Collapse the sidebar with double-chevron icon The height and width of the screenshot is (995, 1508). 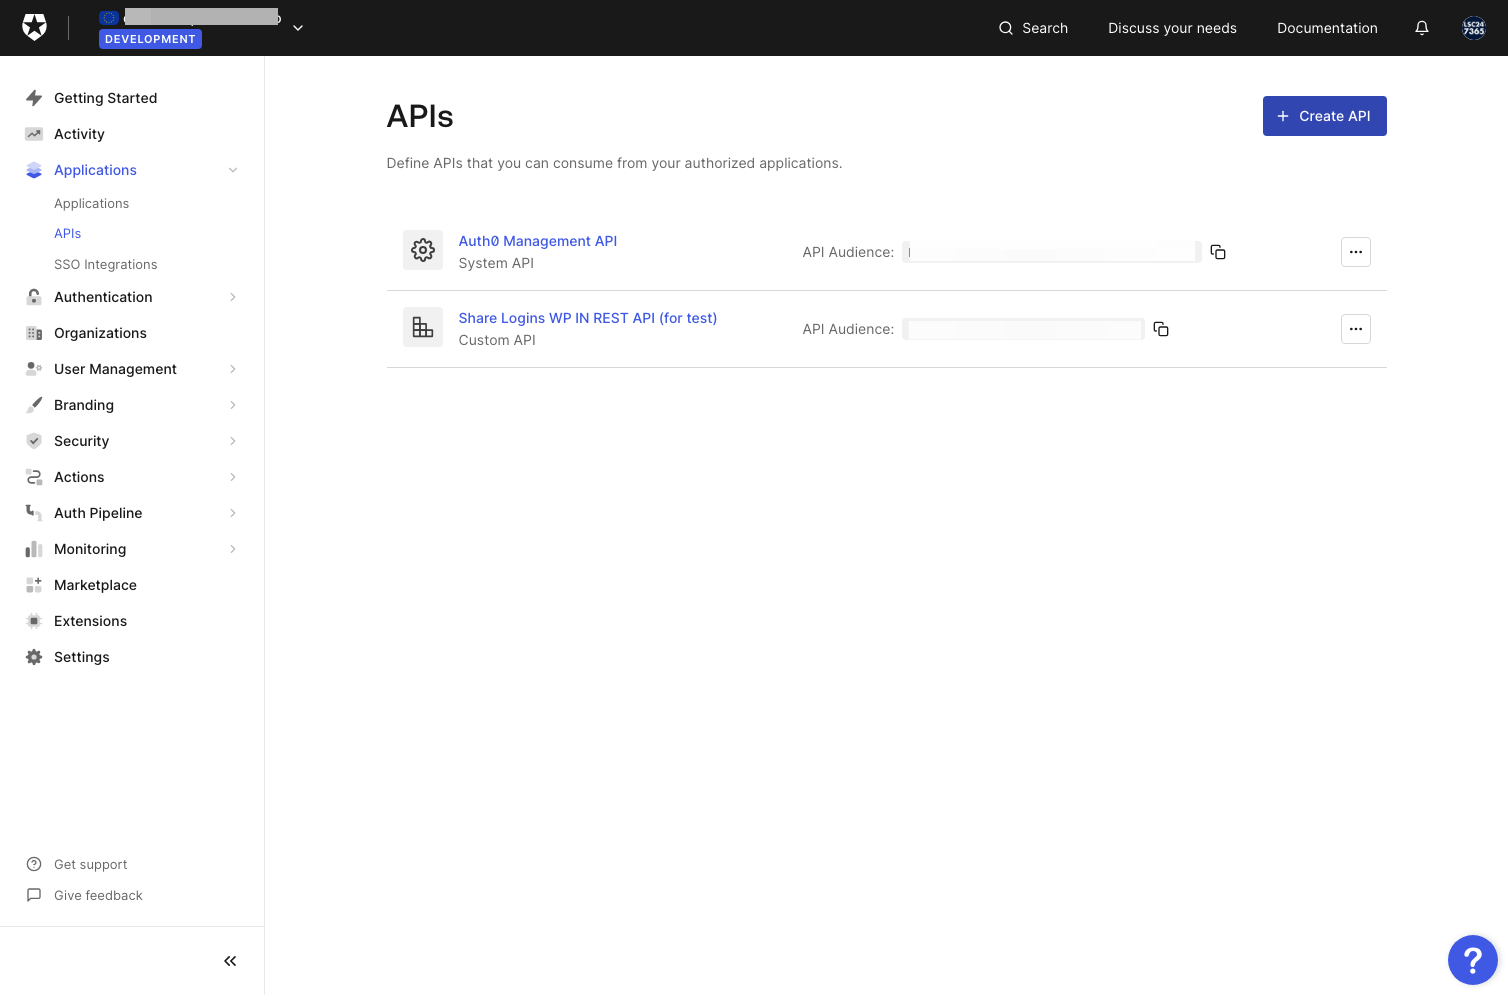[230, 961]
